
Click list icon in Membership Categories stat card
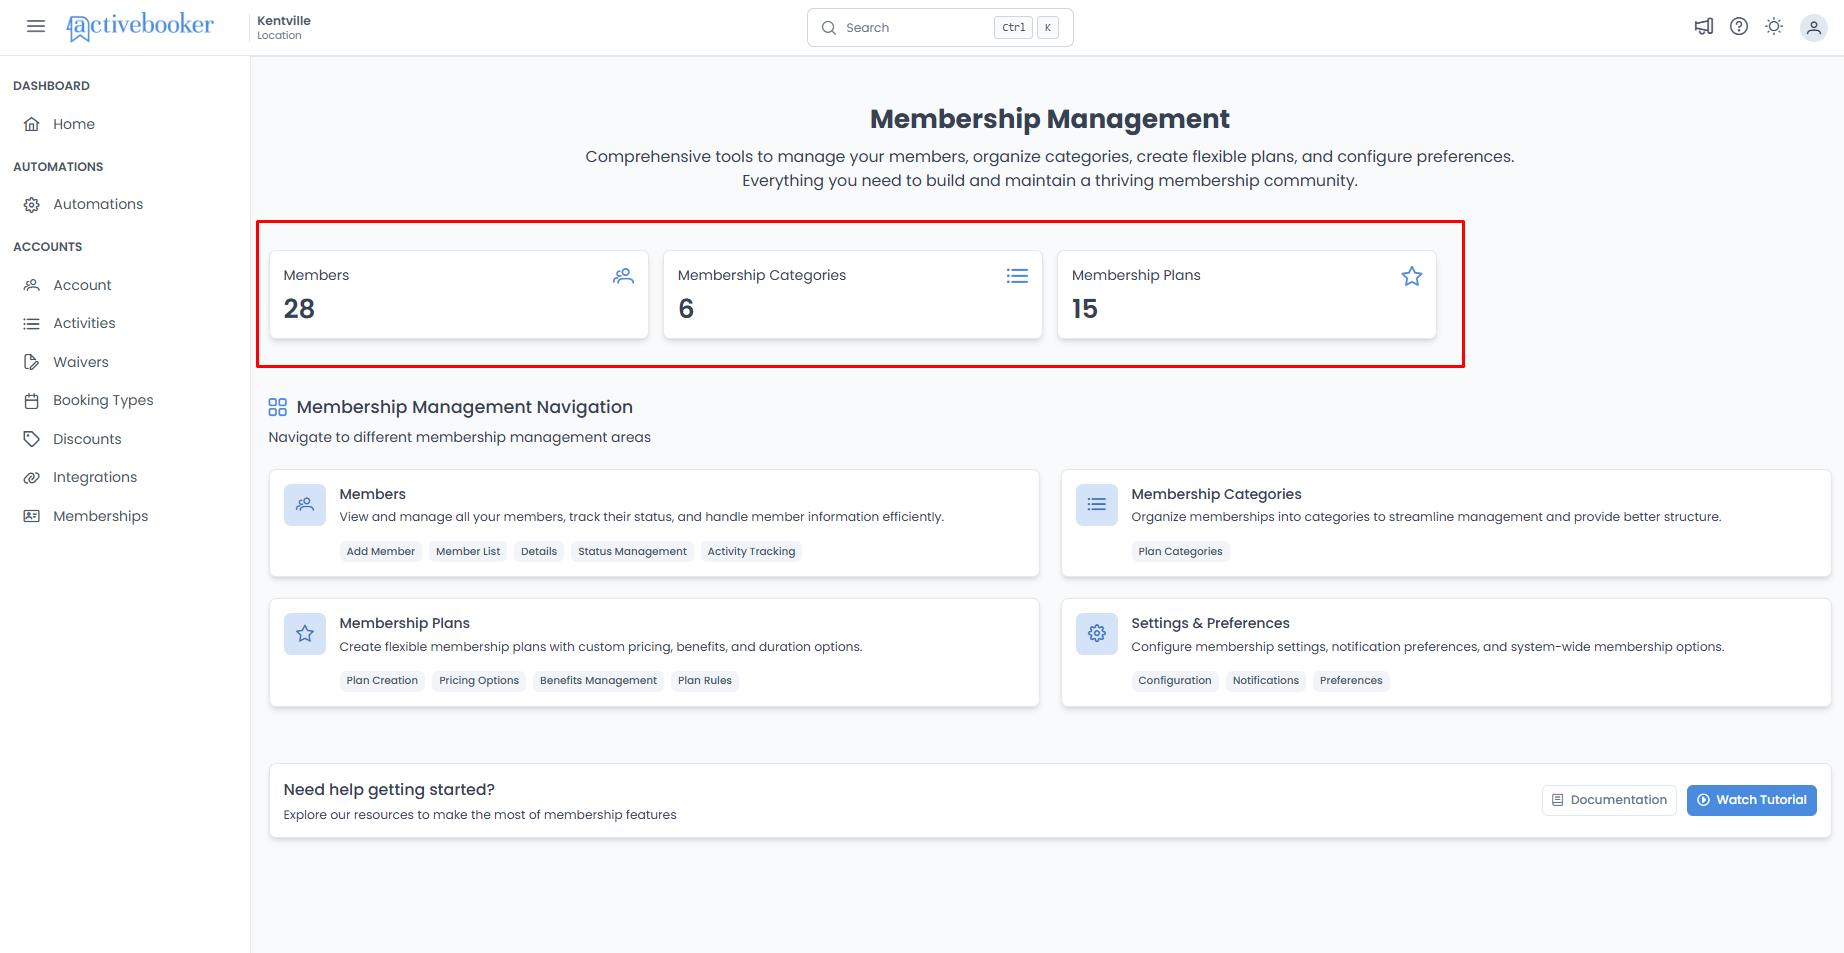(x=1017, y=276)
